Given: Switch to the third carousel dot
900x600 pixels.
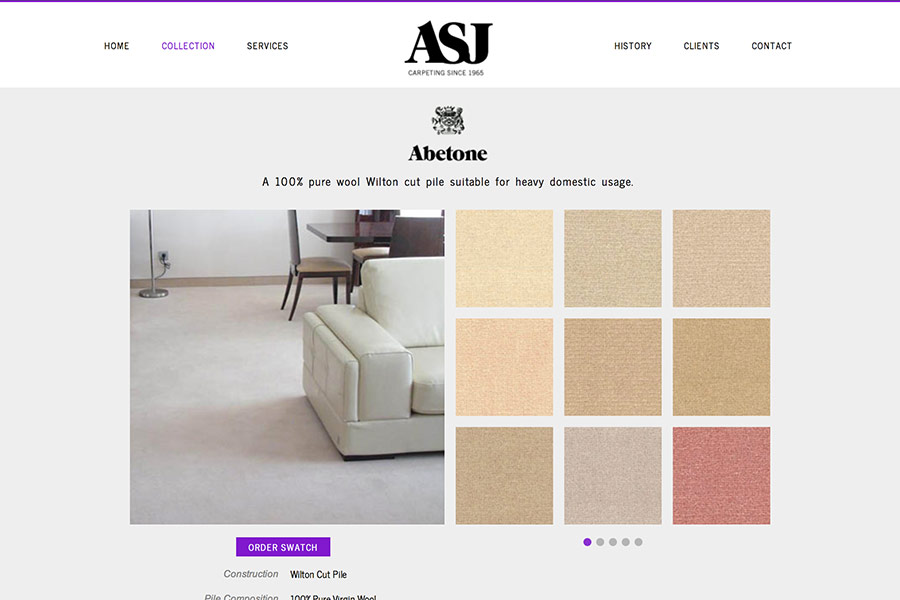Looking at the screenshot, I should click(x=613, y=542).
